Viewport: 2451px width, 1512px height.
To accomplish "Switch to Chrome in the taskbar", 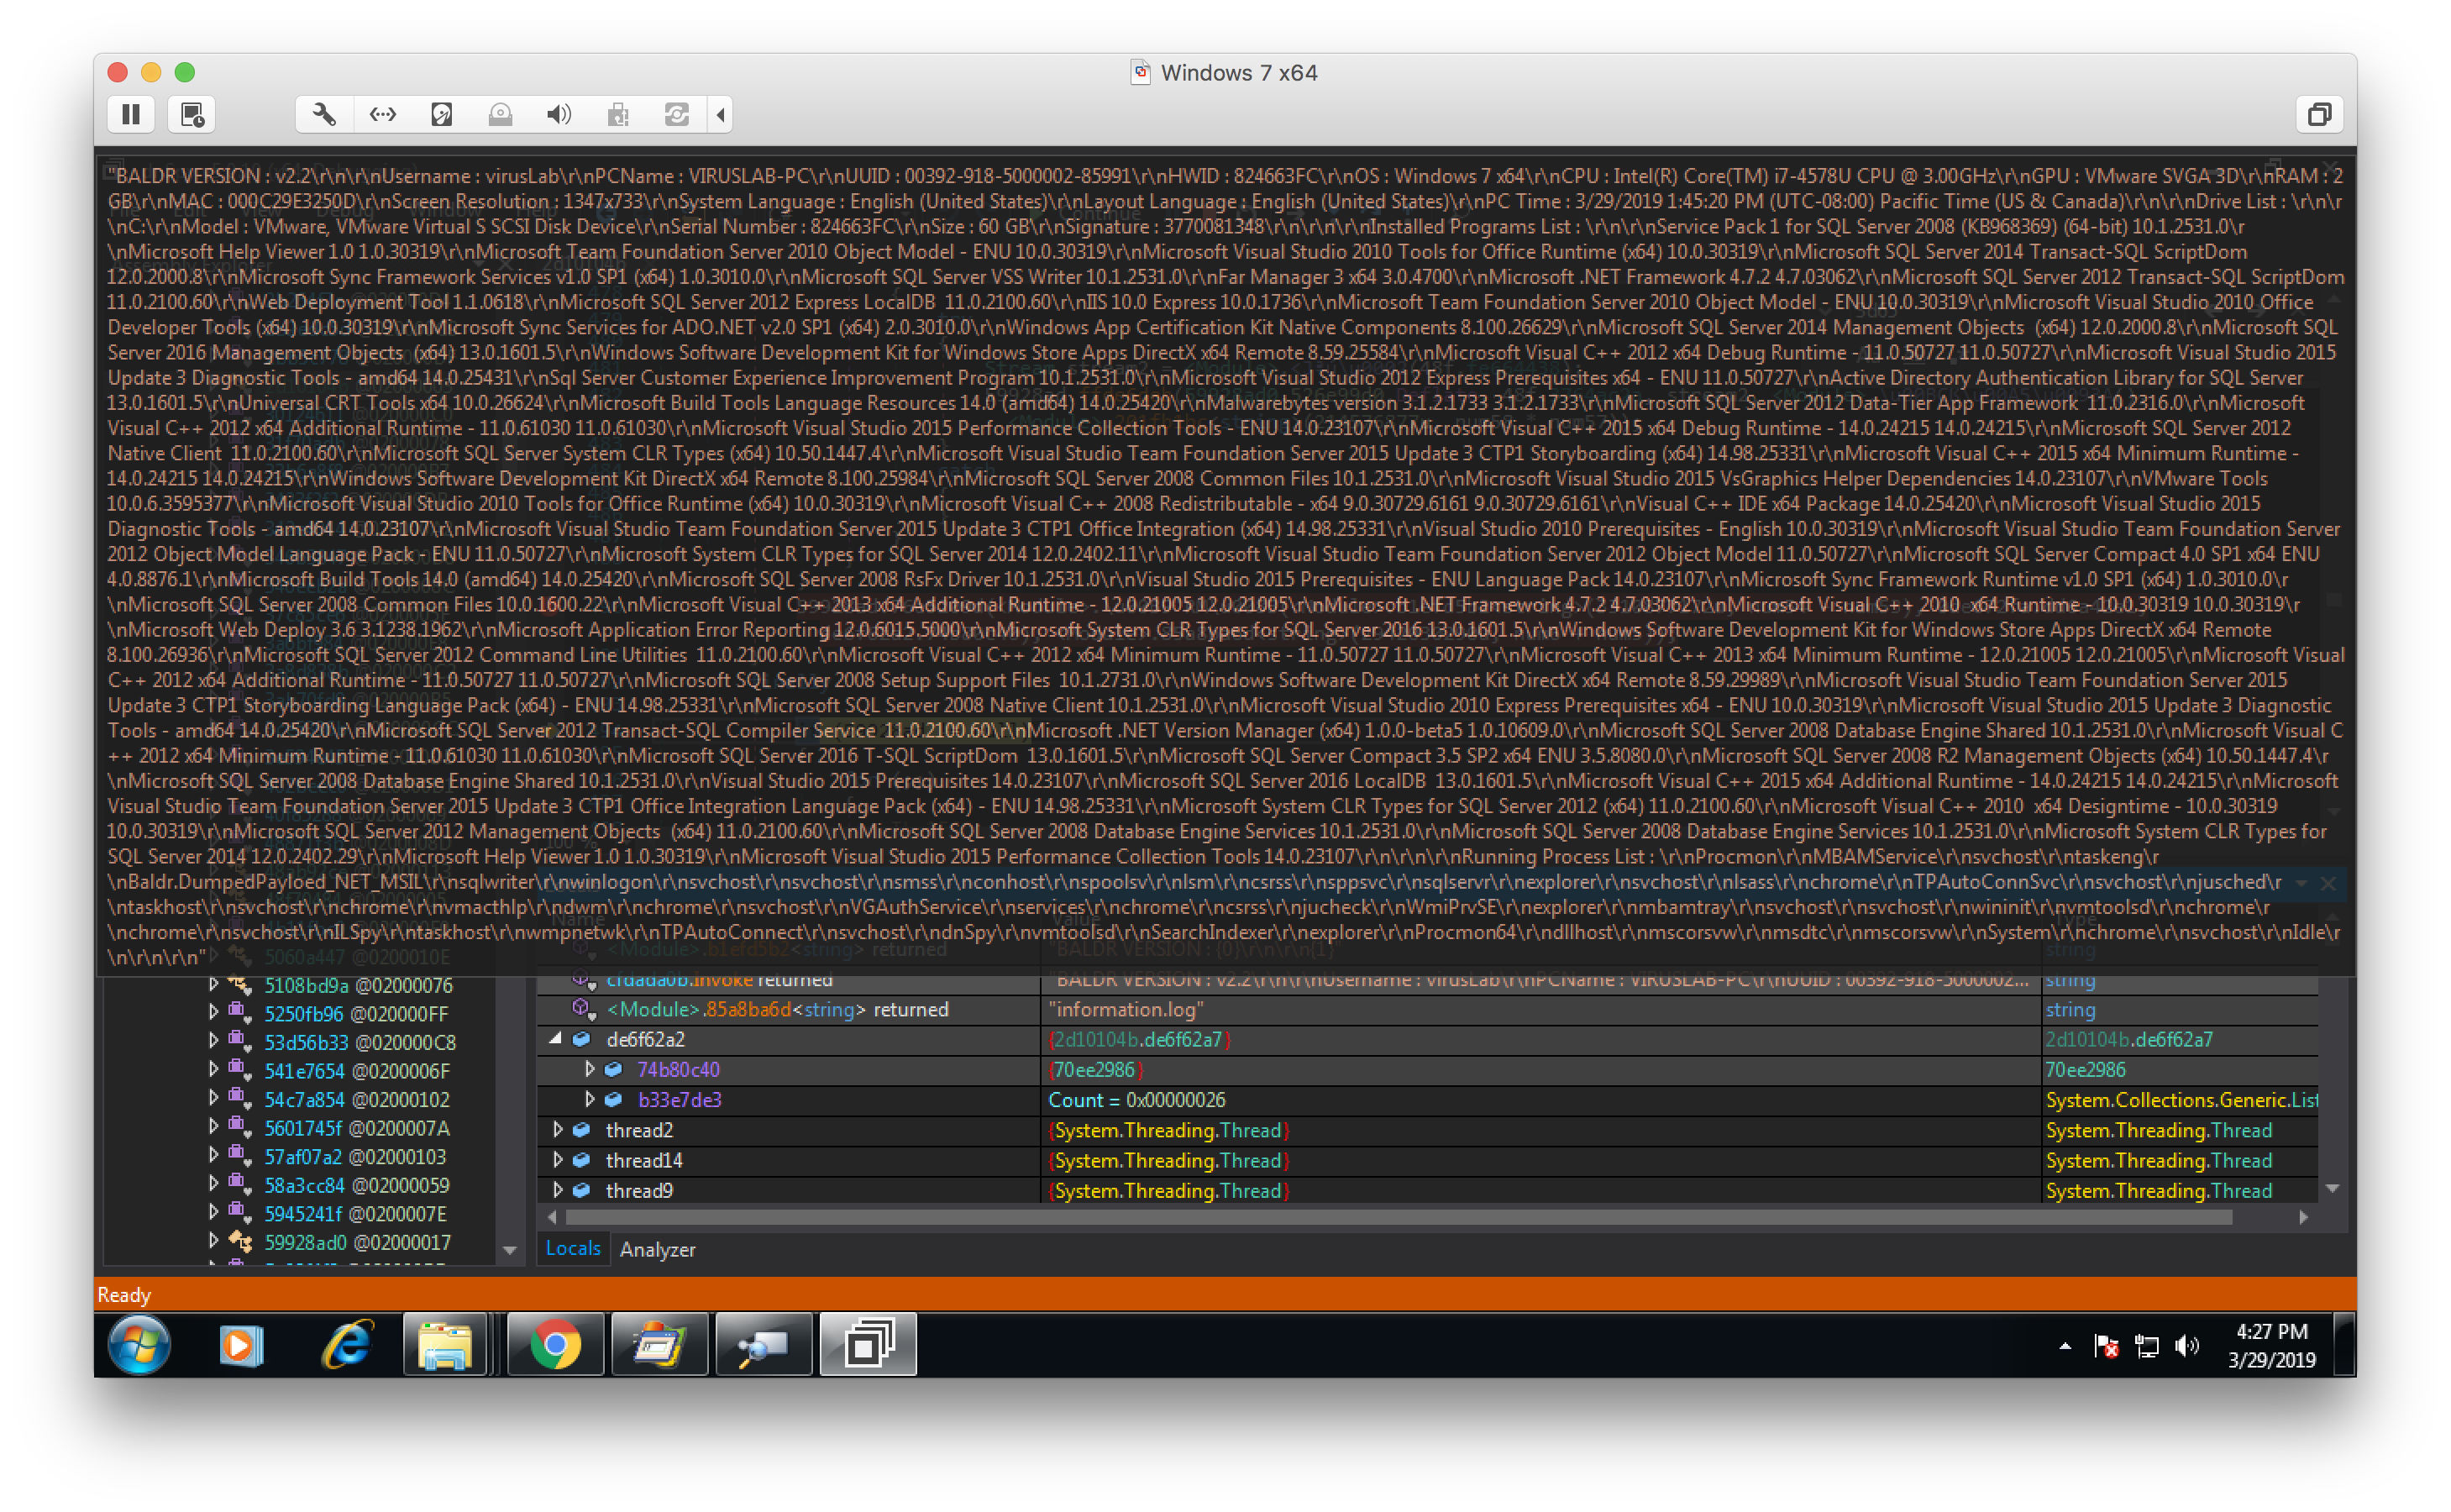I will tap(556, 1344).
